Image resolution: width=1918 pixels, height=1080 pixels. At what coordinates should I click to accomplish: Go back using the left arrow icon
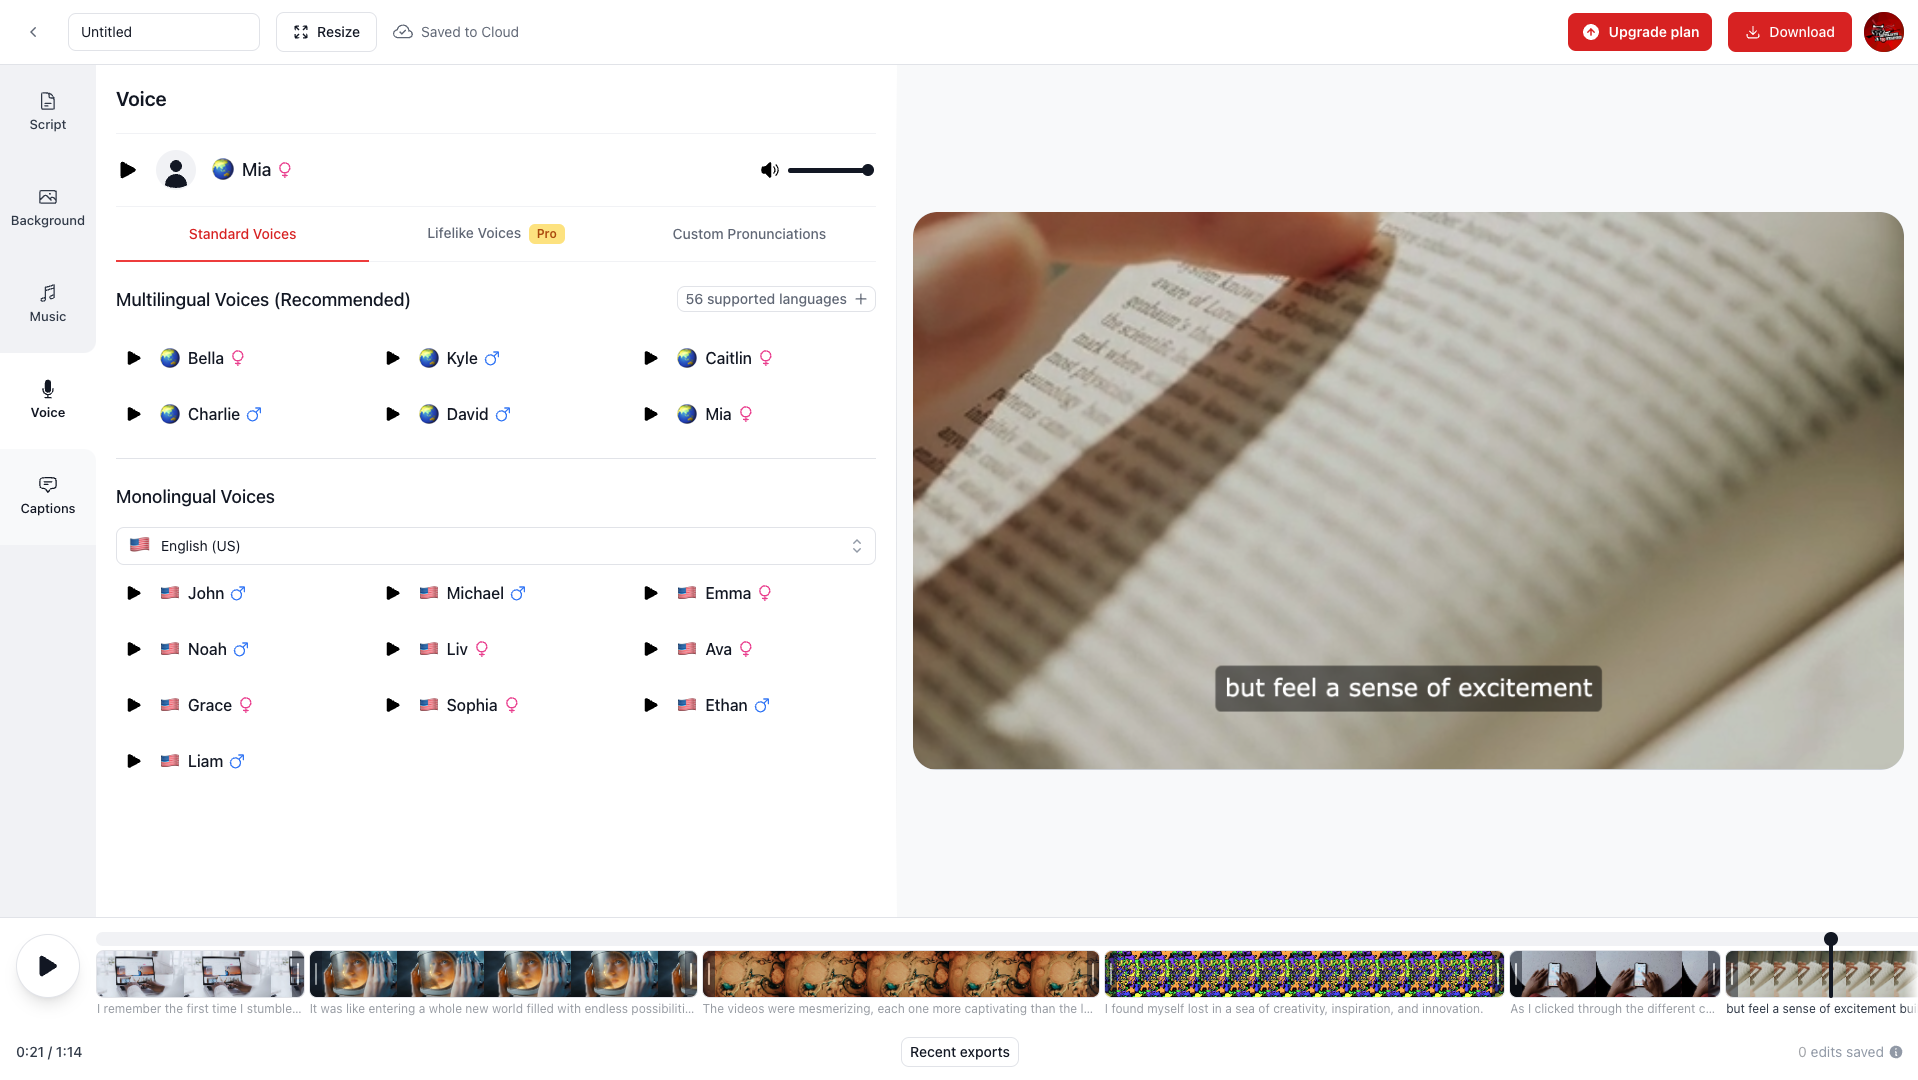click(x=33, y=32)
